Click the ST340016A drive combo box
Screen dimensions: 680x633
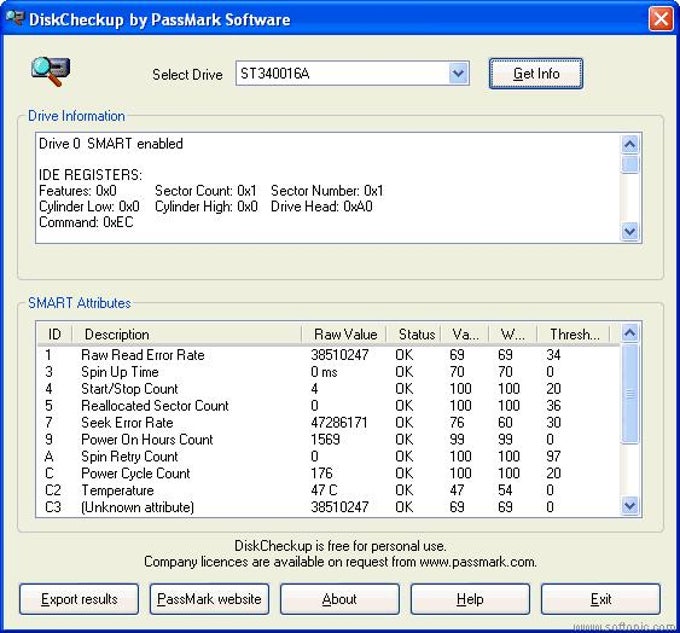tap(352, 73)
